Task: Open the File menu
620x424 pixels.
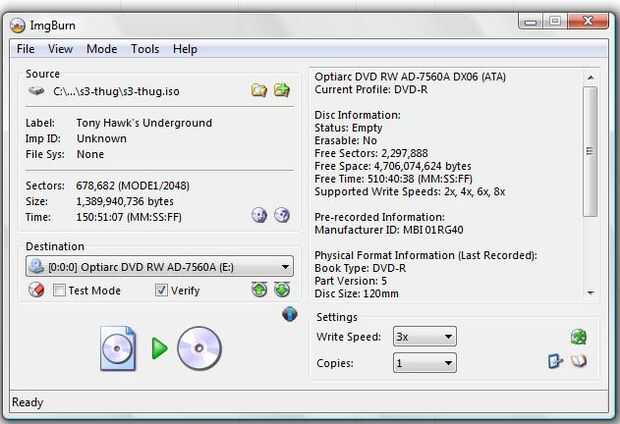Action: (x=26, y=49)
